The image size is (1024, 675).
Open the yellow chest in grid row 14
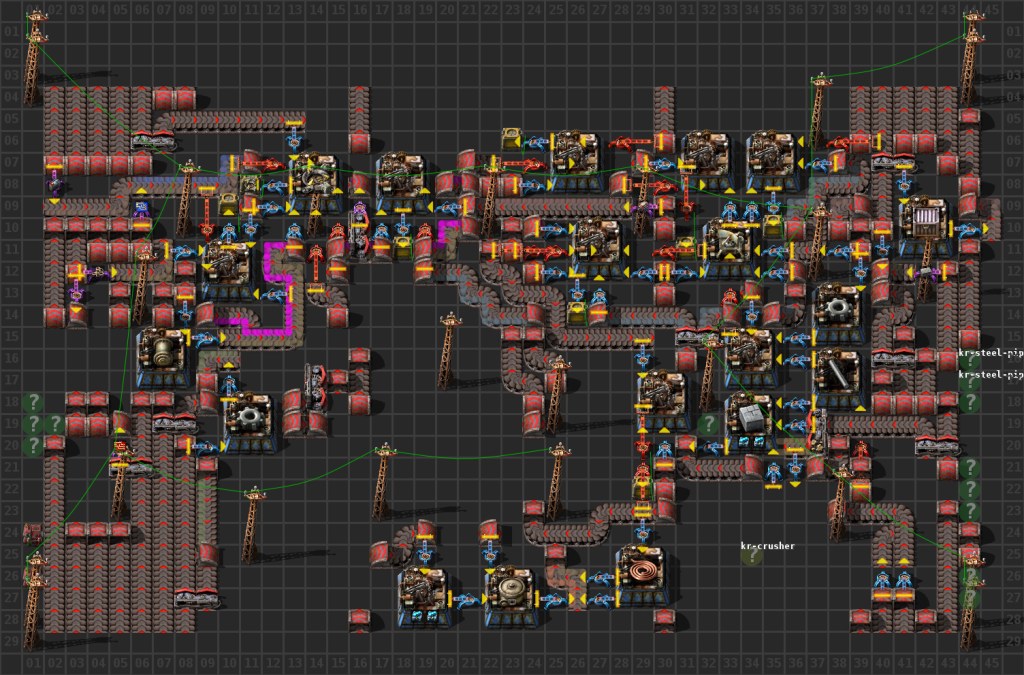pyautogui.click(x=577, y=314)
